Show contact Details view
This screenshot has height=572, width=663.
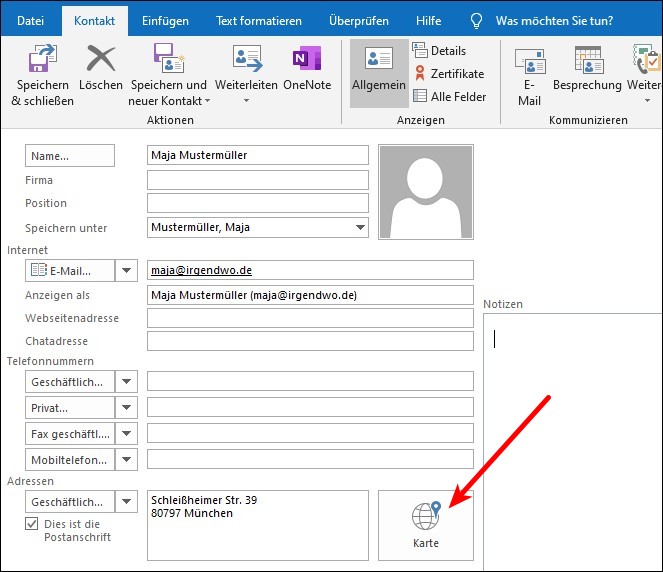tap(439, 51)
